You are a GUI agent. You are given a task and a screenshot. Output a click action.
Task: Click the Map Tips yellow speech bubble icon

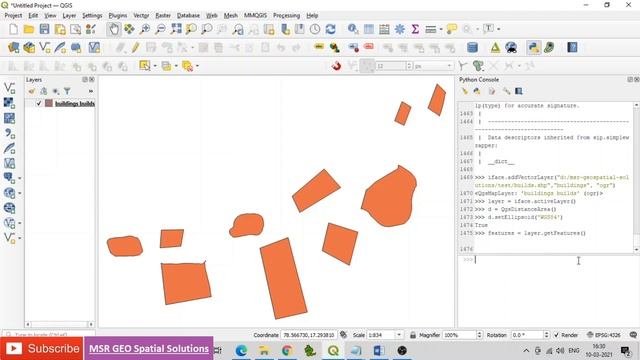point(452,29)
